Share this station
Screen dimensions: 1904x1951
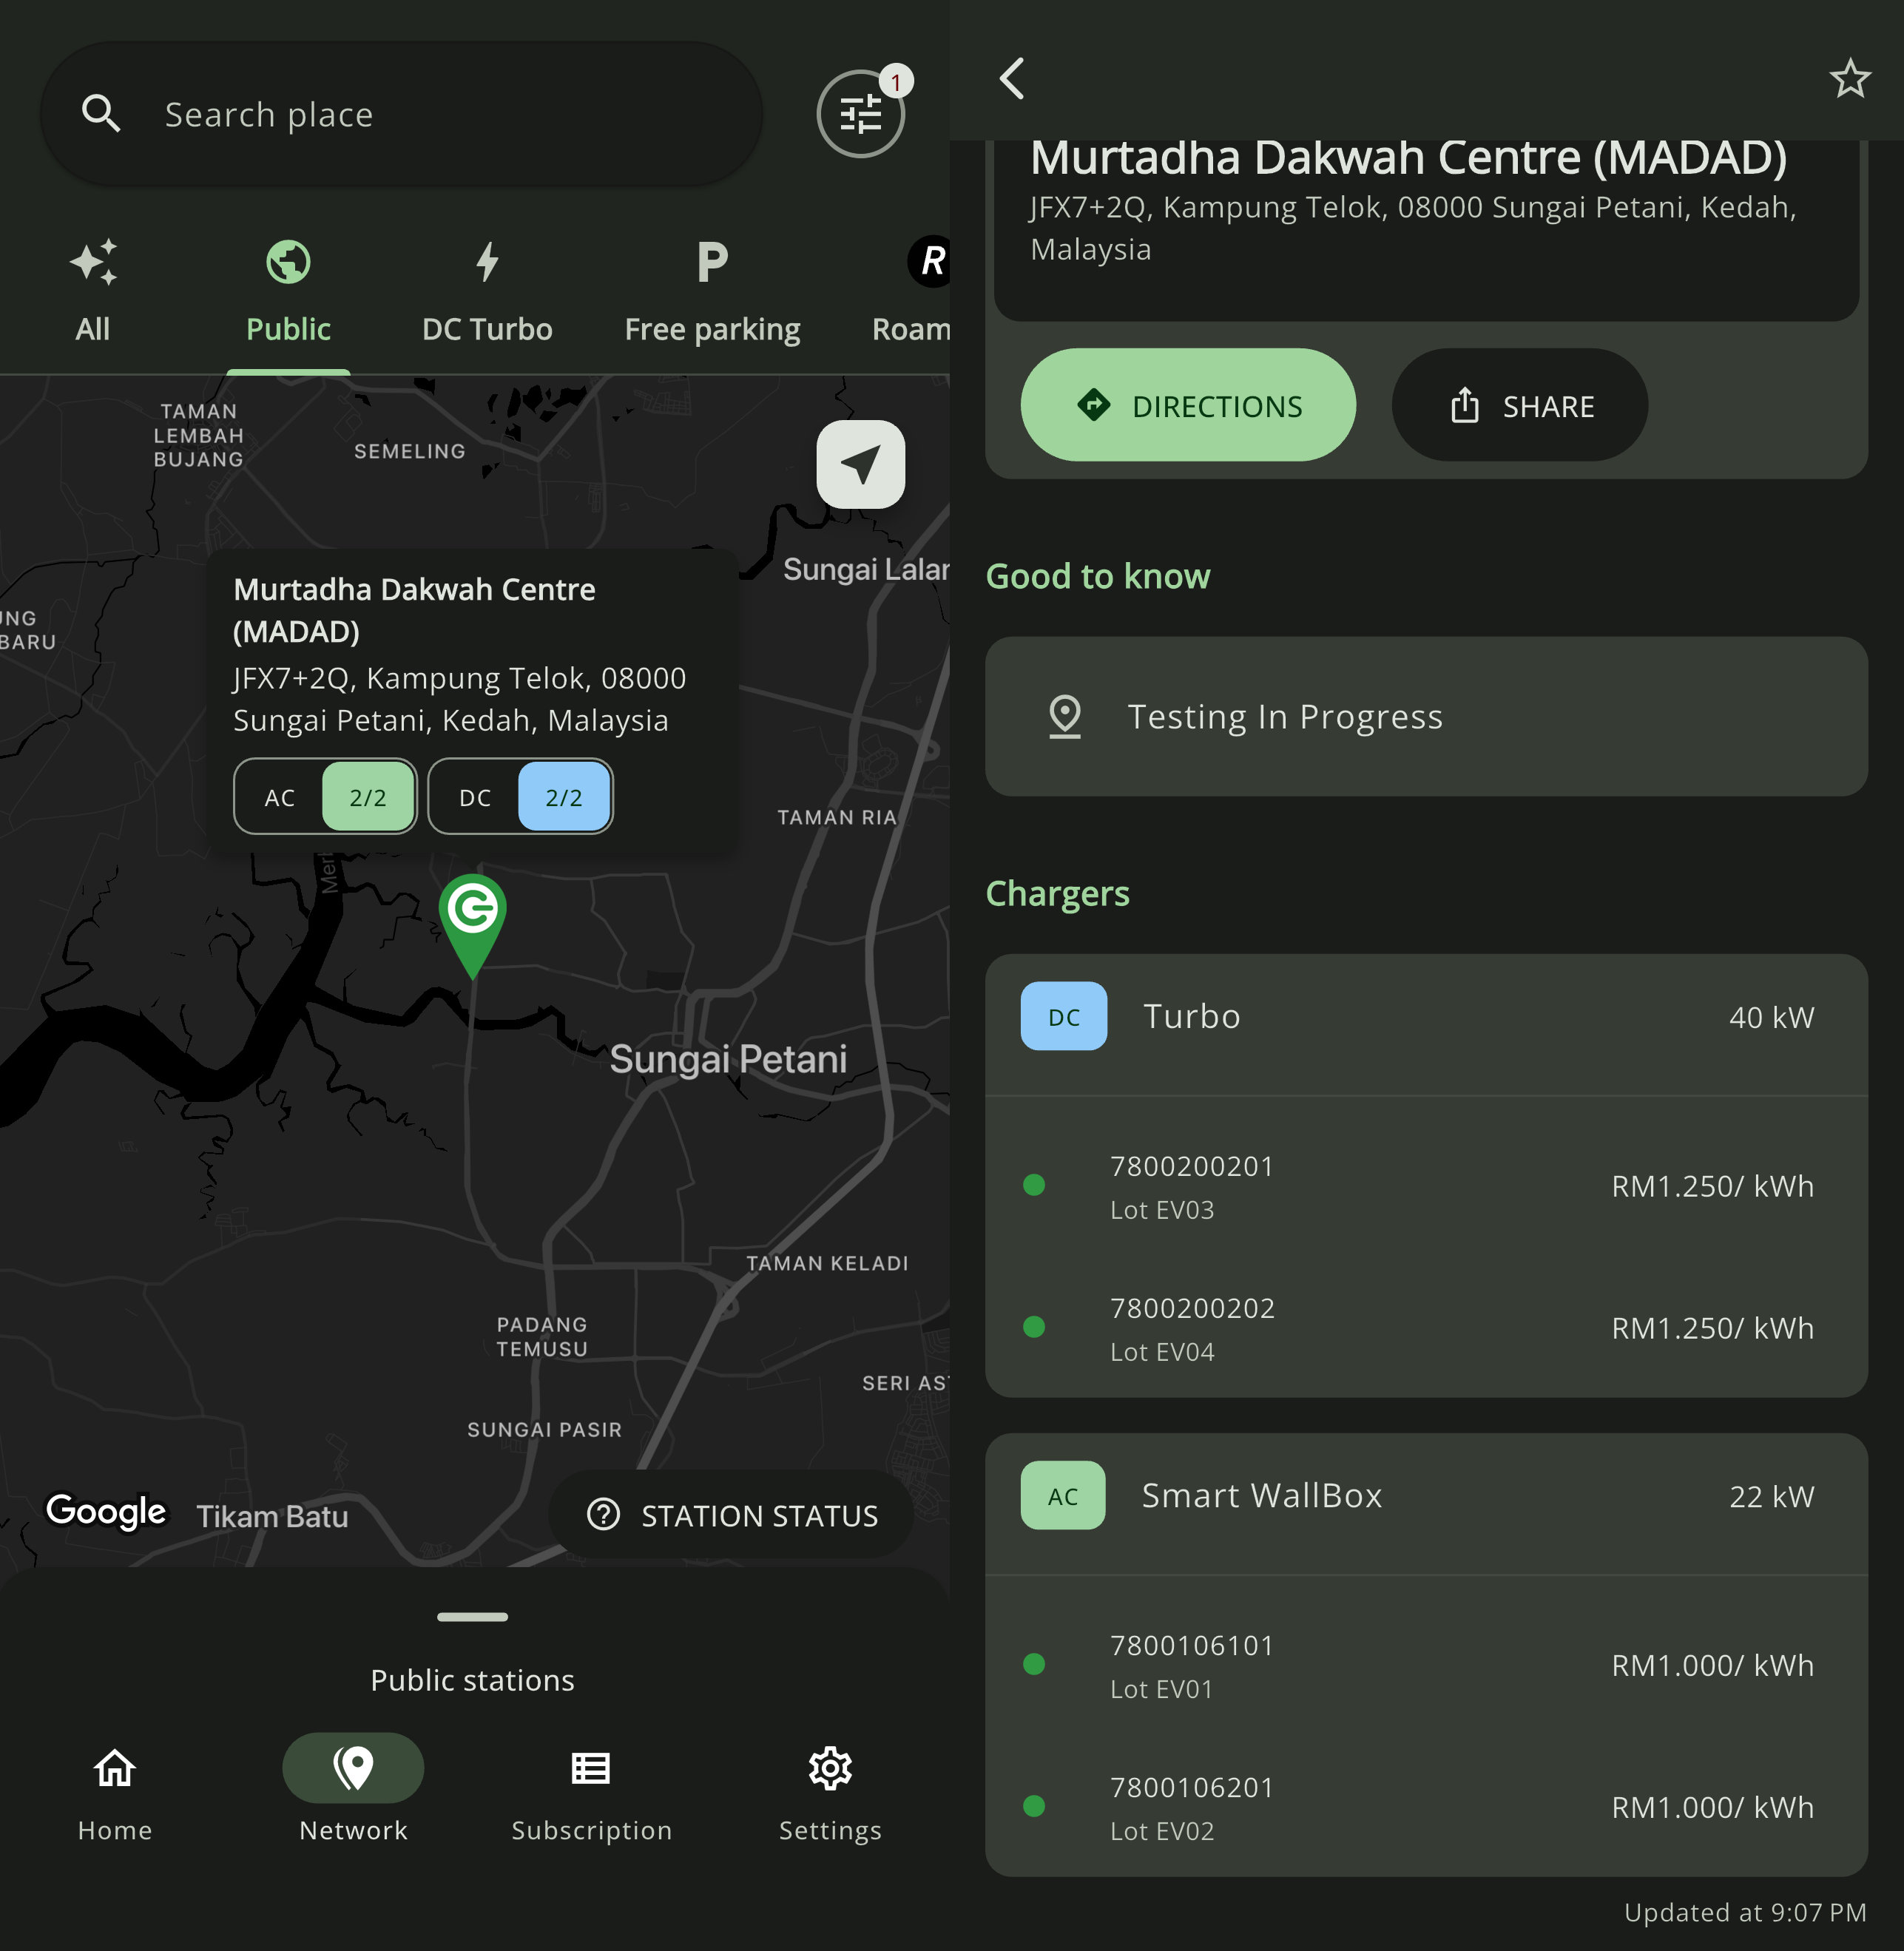coord(1519,405)
